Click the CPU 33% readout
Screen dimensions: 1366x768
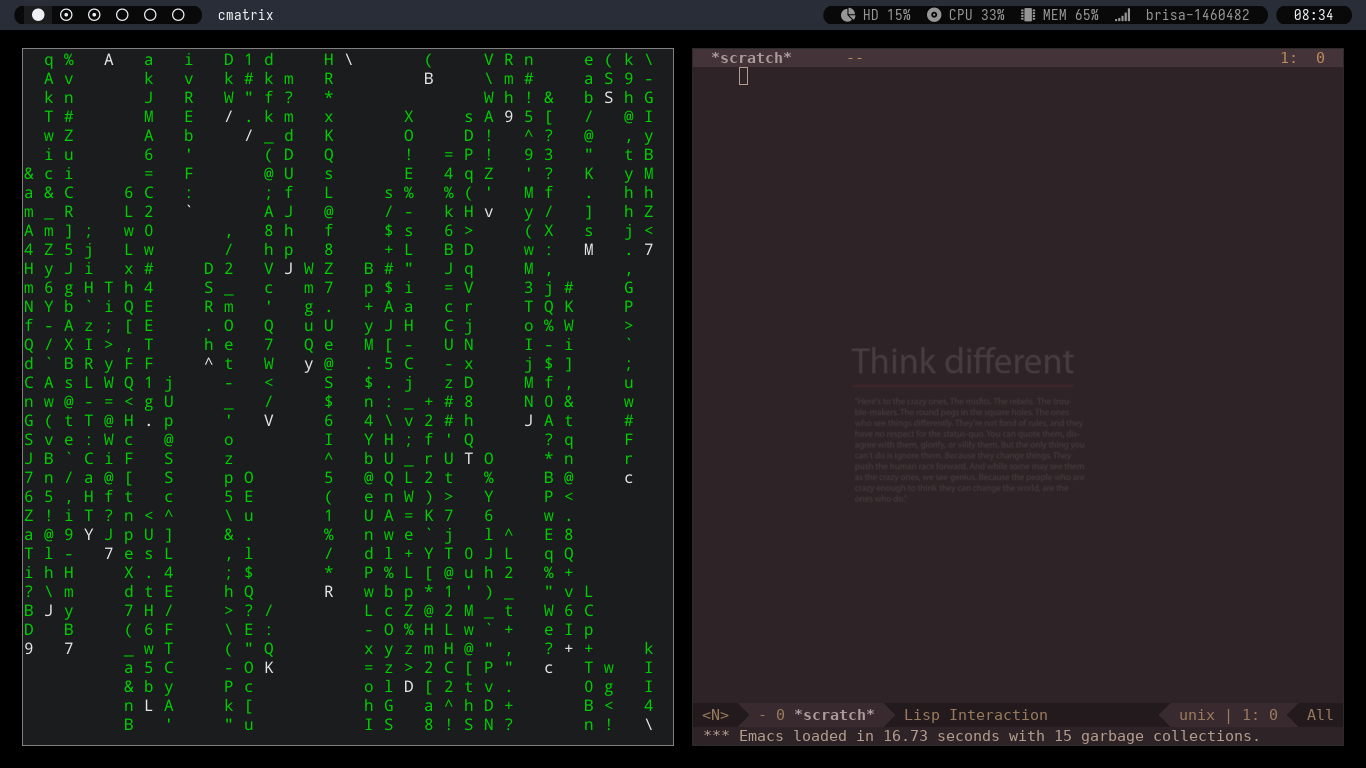click(977, 15)
